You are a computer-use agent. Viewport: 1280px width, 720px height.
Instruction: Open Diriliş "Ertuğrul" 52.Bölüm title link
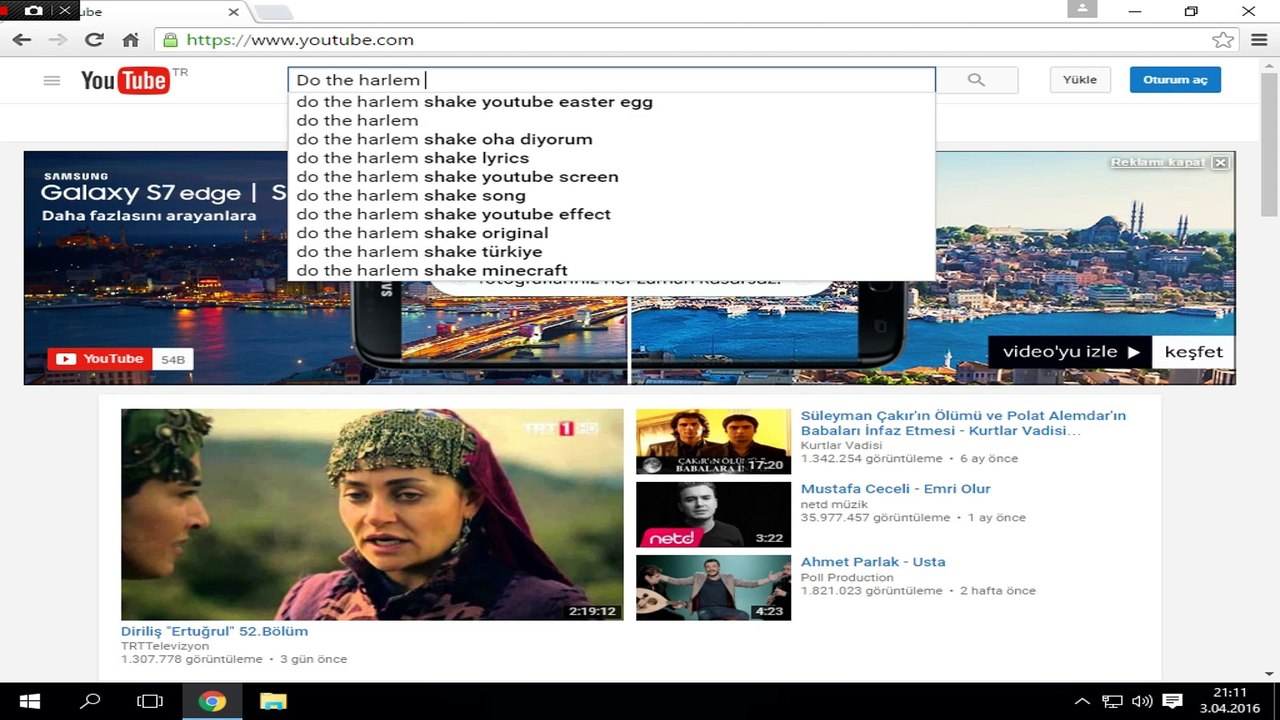214,631
